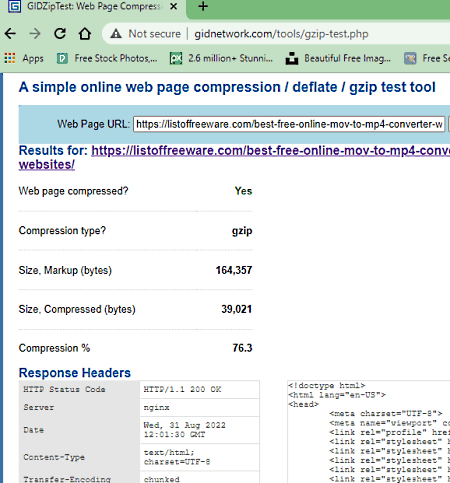Select the 'Server' header cell
The width and height of the screenshot is (450, 483).
[x=79, y=407]
